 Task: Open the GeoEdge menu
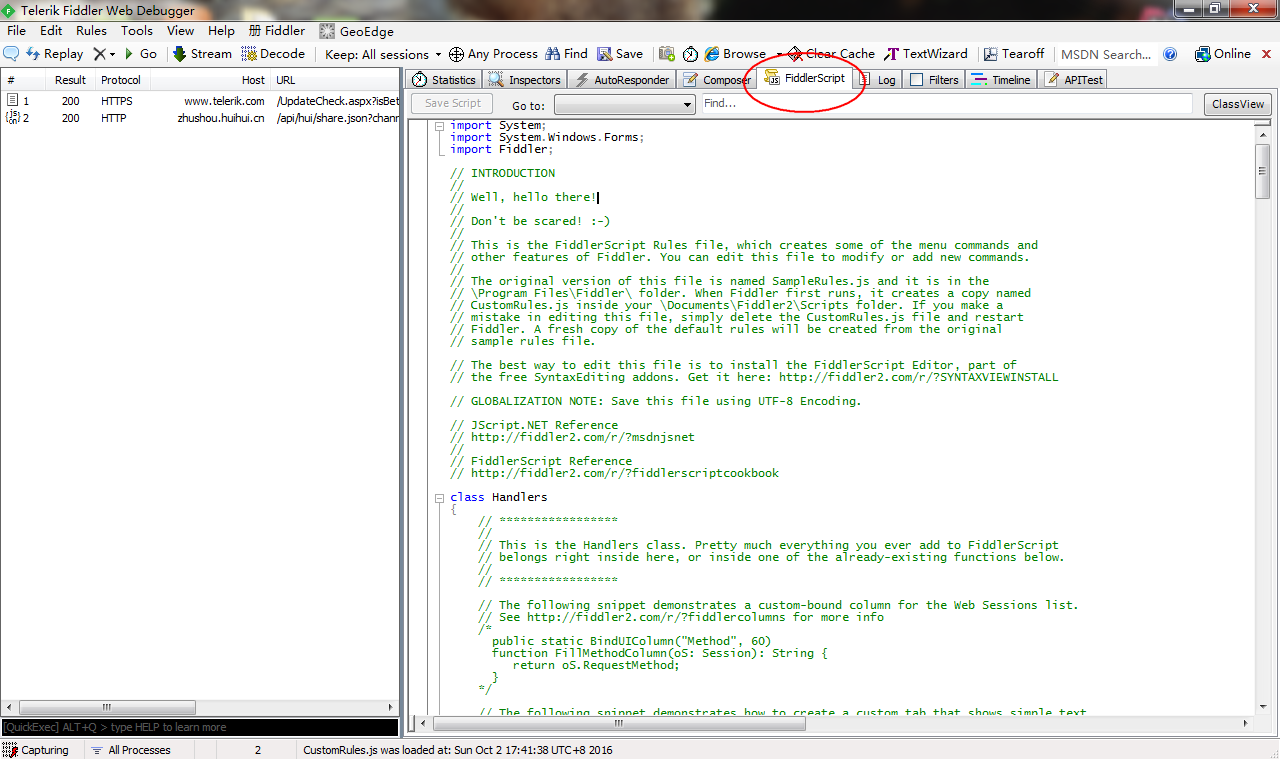click(356, 31)
